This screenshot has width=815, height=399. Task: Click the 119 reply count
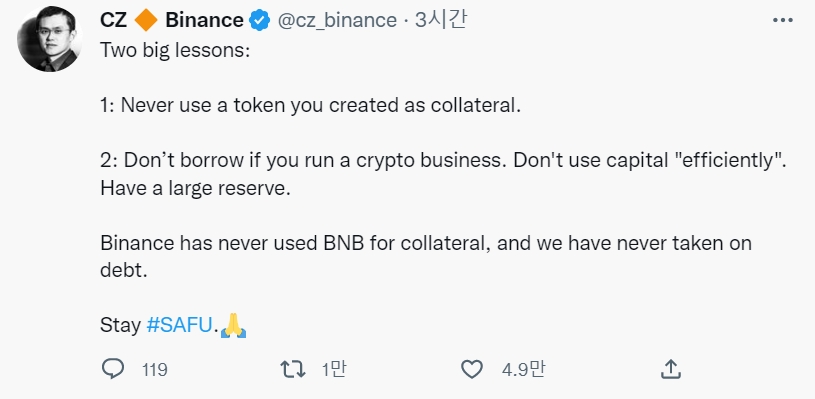point(154,370)
